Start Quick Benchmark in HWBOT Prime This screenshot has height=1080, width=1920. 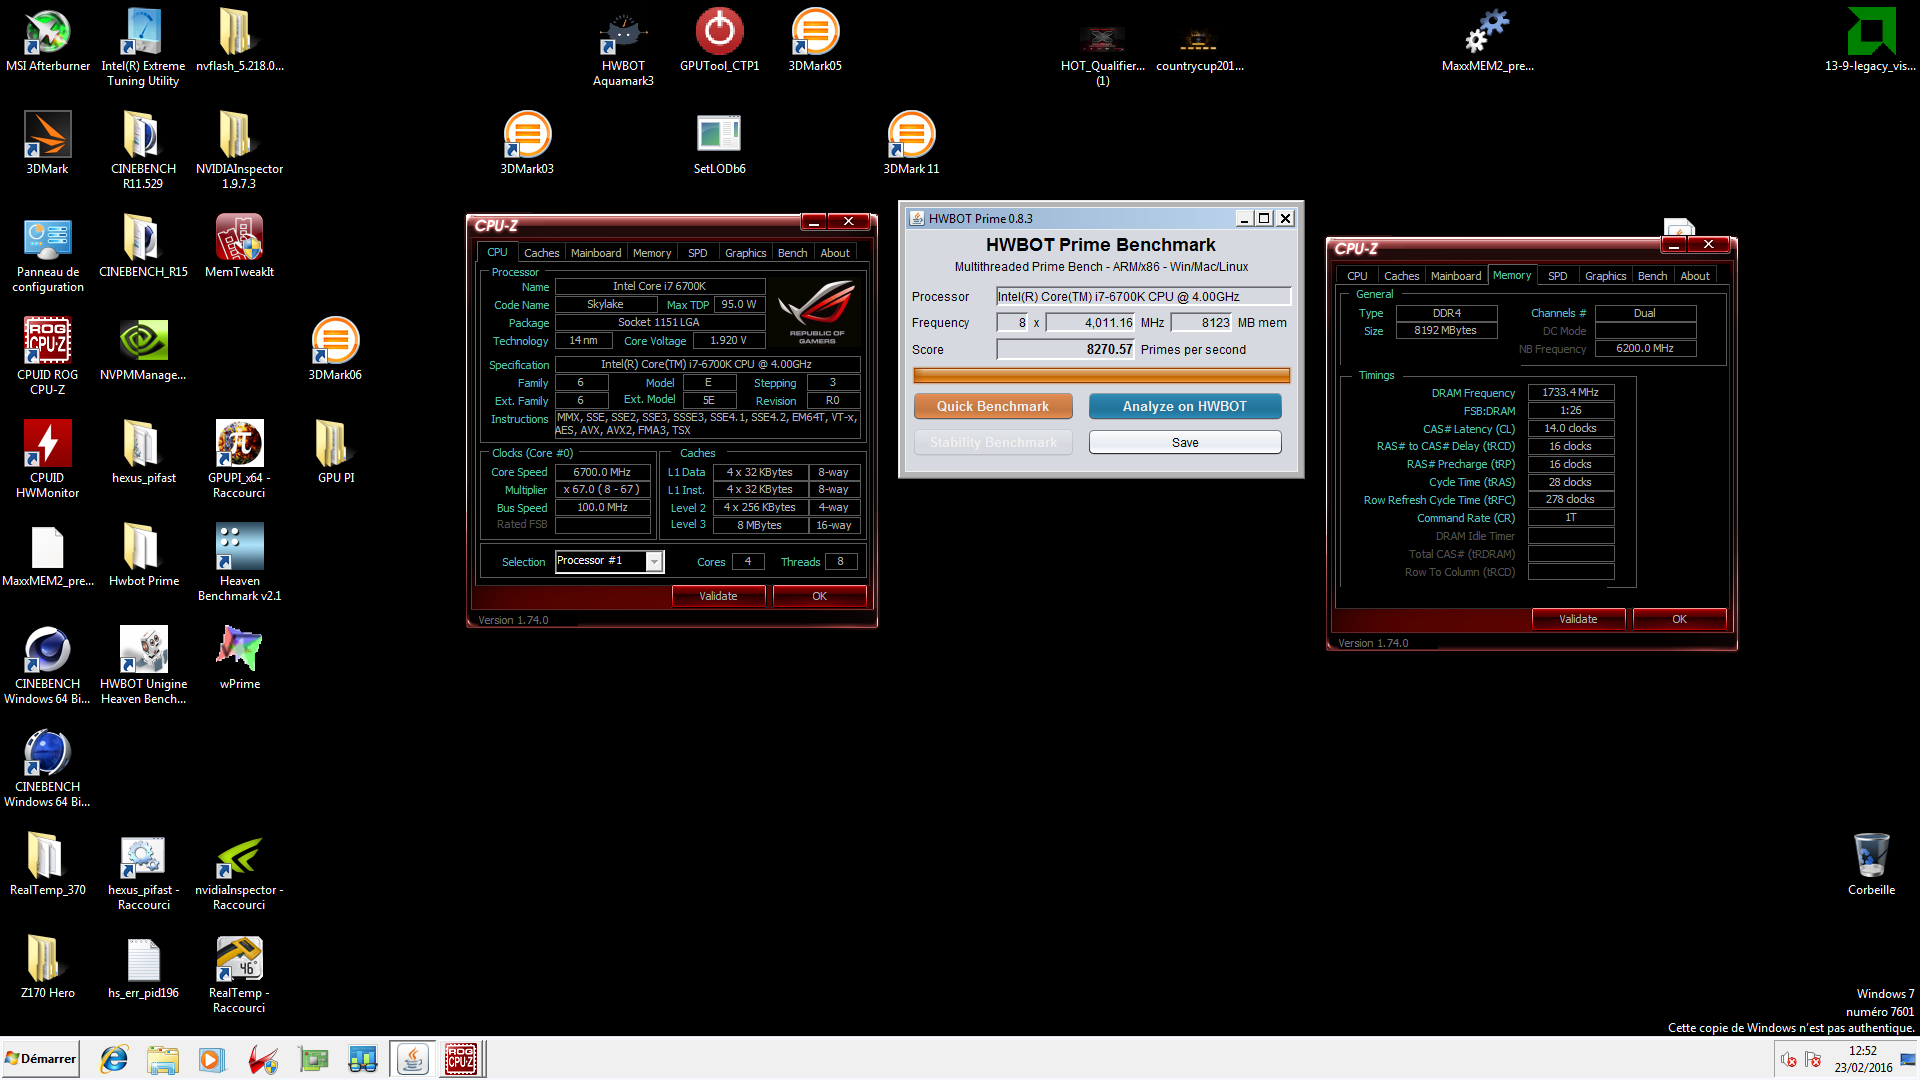coord(993,406)
